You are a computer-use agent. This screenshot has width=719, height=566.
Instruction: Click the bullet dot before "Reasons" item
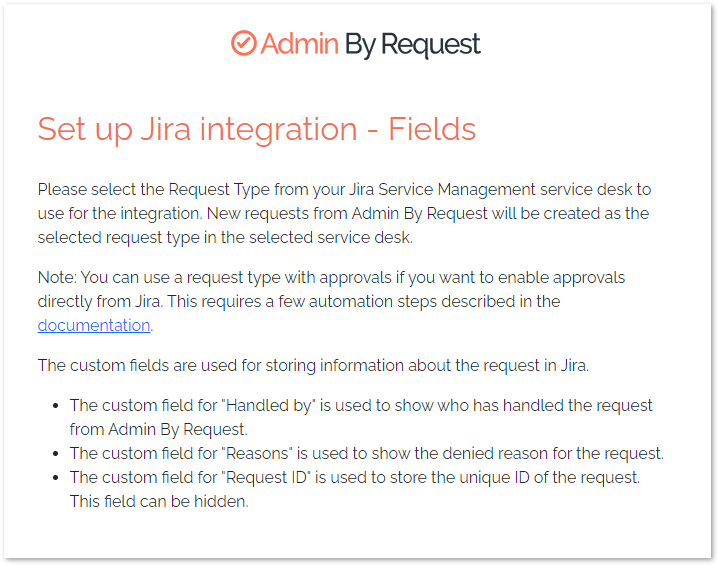pos(55,454)
